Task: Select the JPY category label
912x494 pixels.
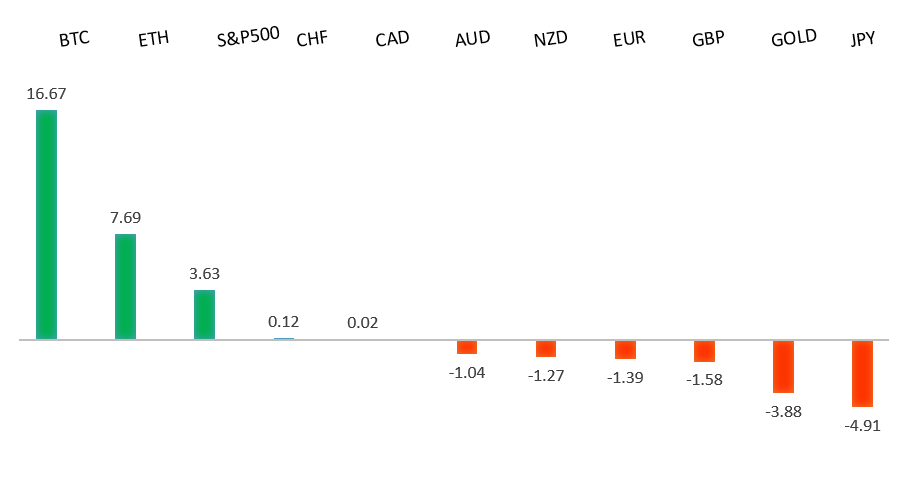Action: (x=862, y=40)
